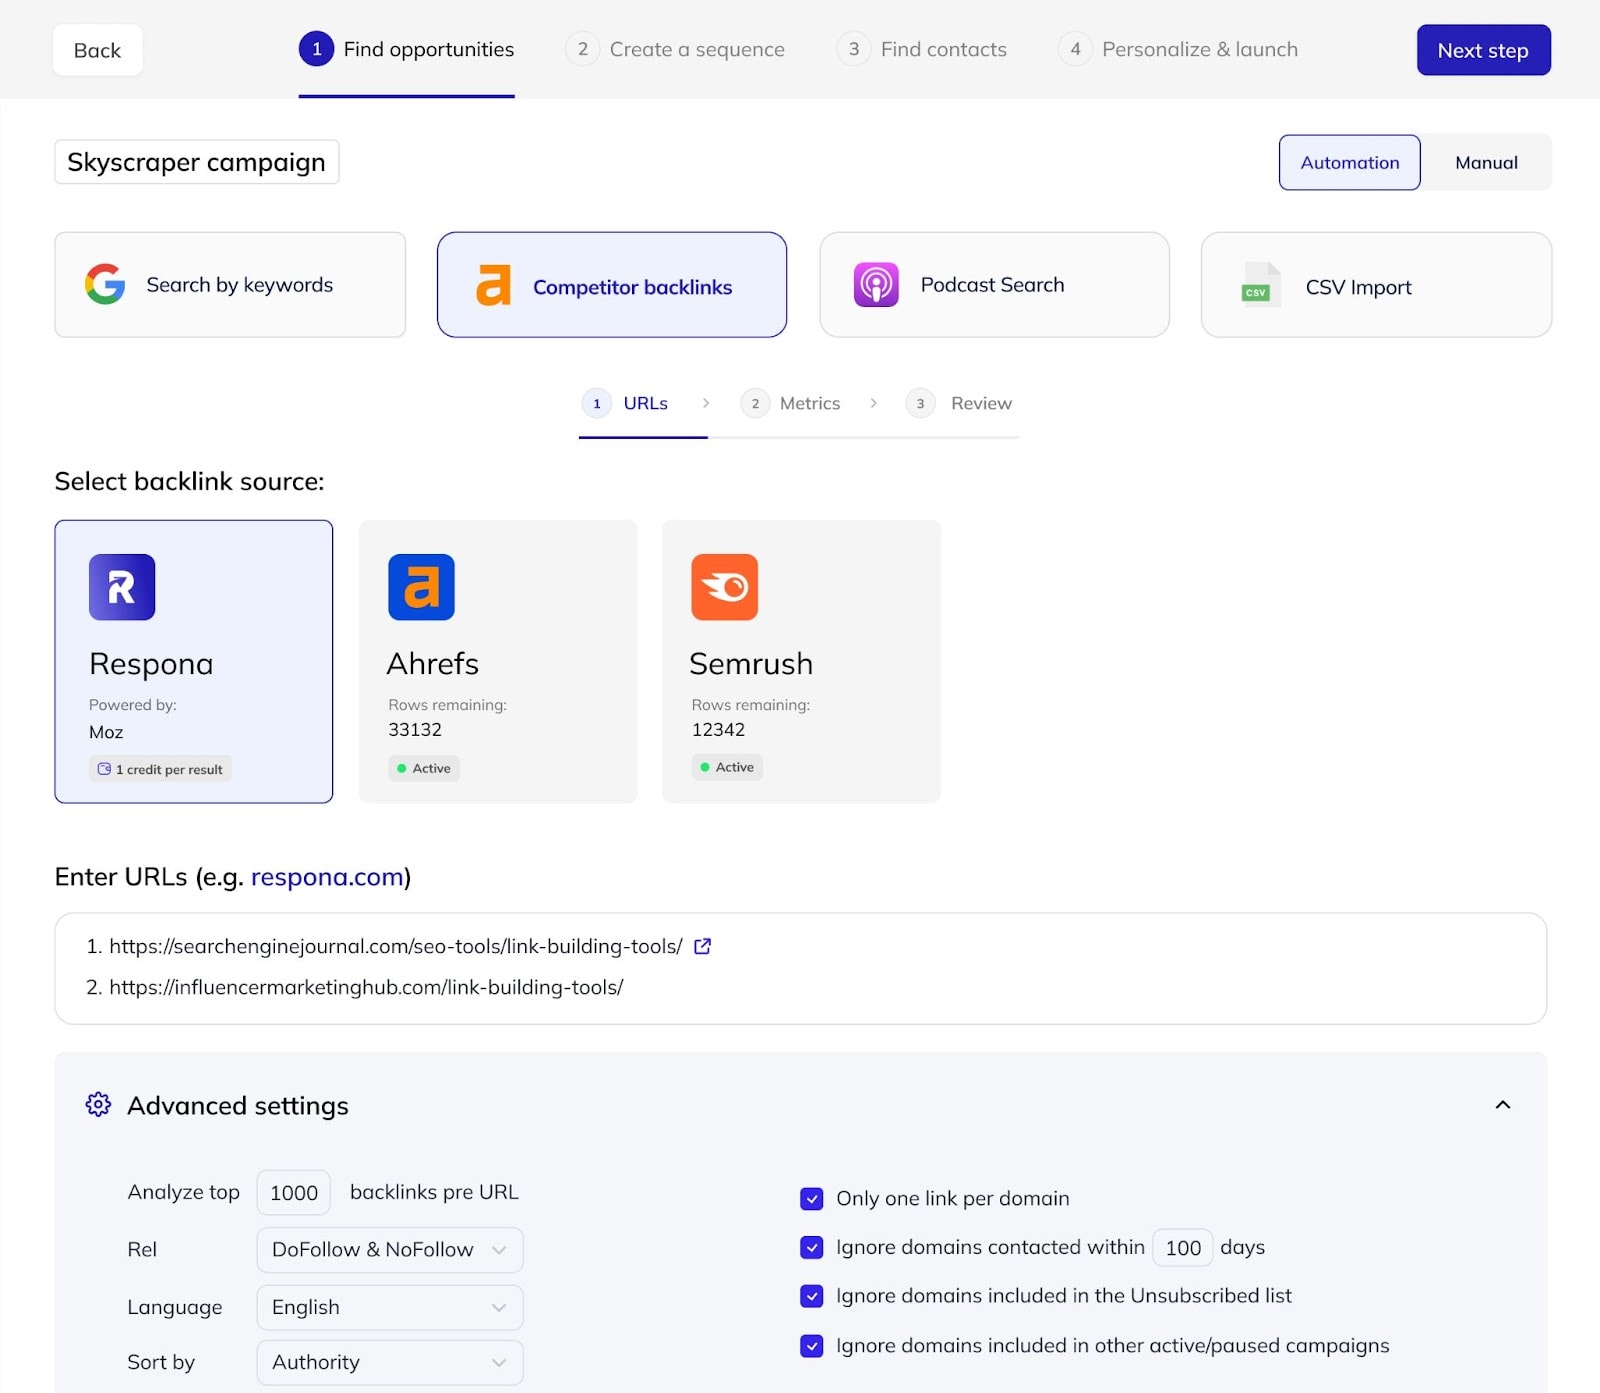Open the Find opportunities step
Image resolution: width=1600 pixels, height=1393 pixels.
(x=407, y=50)
